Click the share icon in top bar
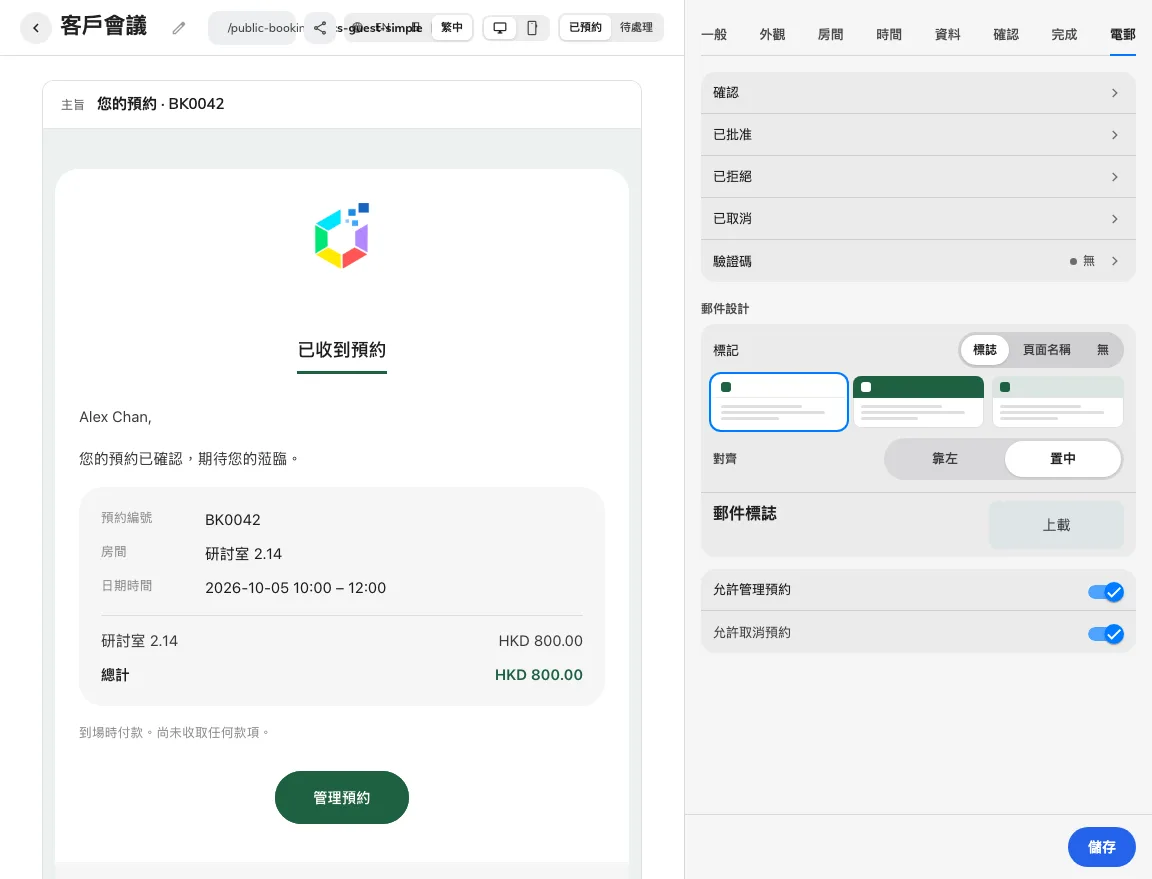 pyautogui.click(x=320, y=28)
